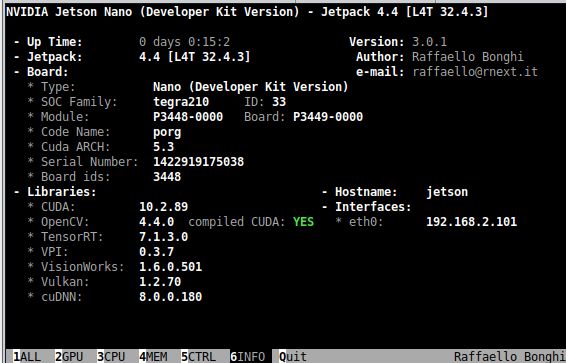This screenshot has width=566, height=363.
Task: Click the board ids value 3448
Action: tap(167, 177)
